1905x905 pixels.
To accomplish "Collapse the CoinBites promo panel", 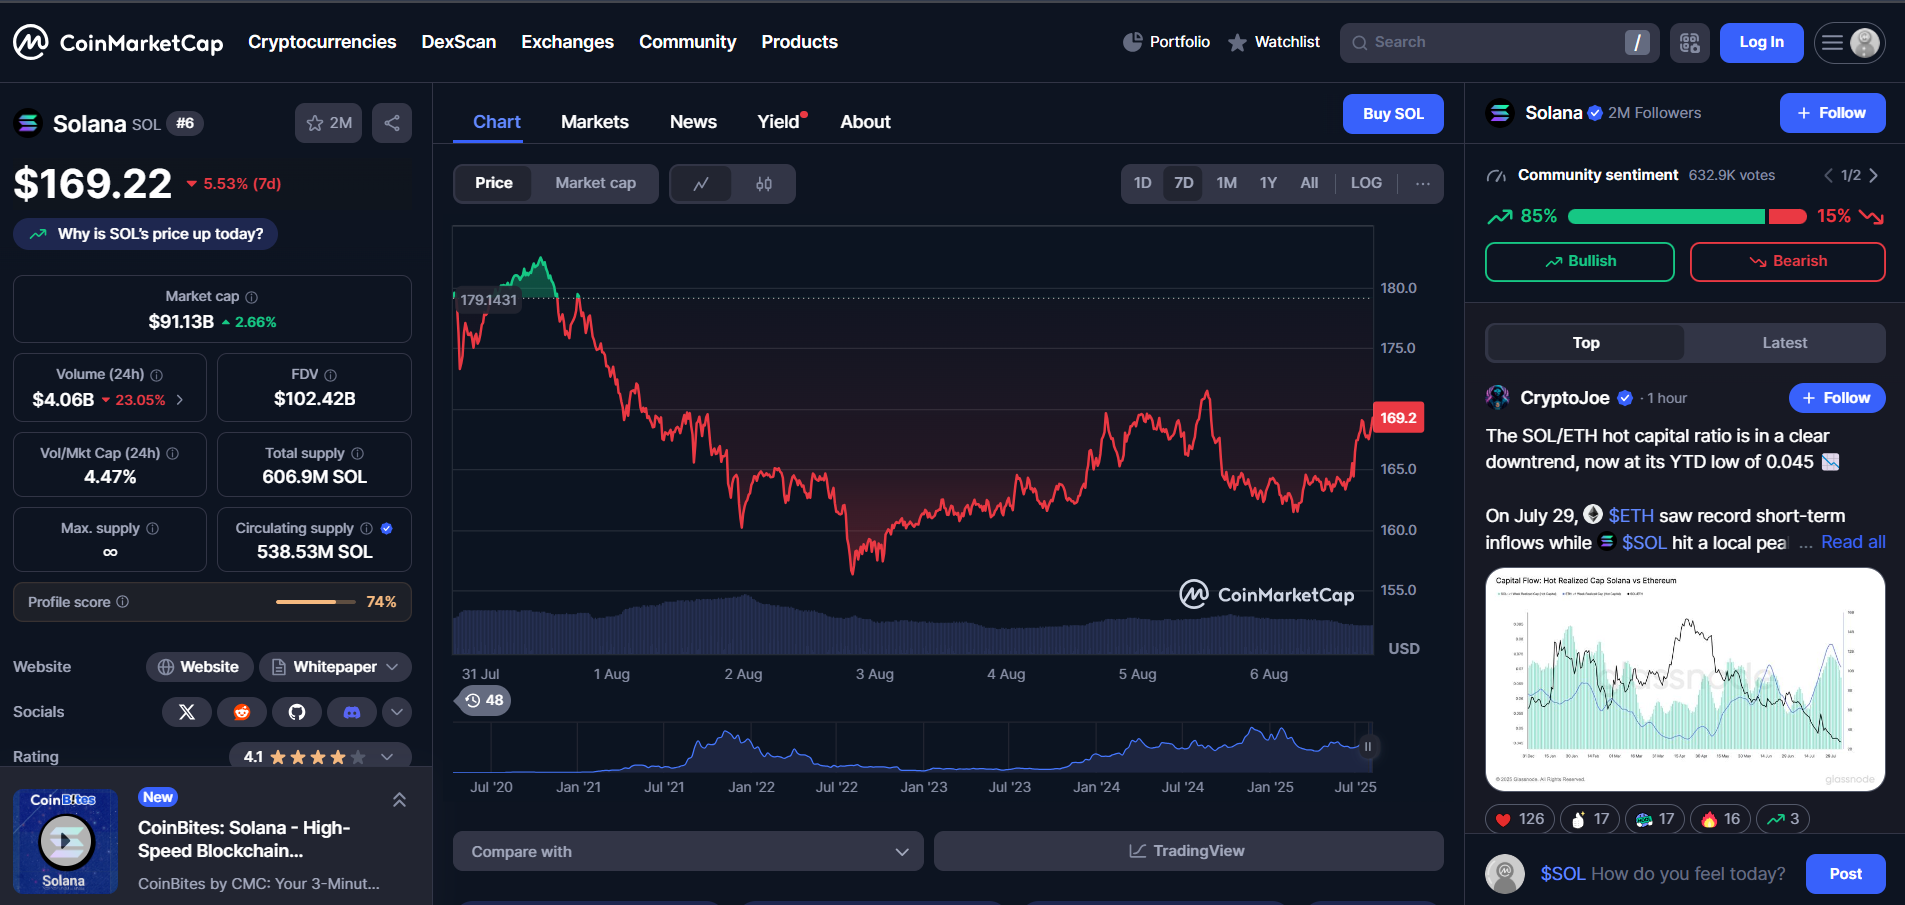I will [399, 800].
